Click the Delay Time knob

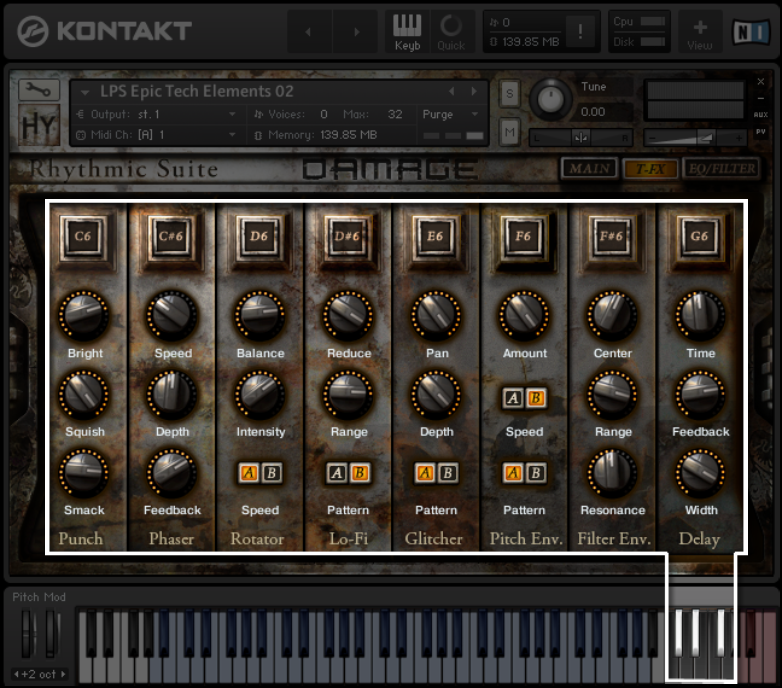(x=700, y=315)
